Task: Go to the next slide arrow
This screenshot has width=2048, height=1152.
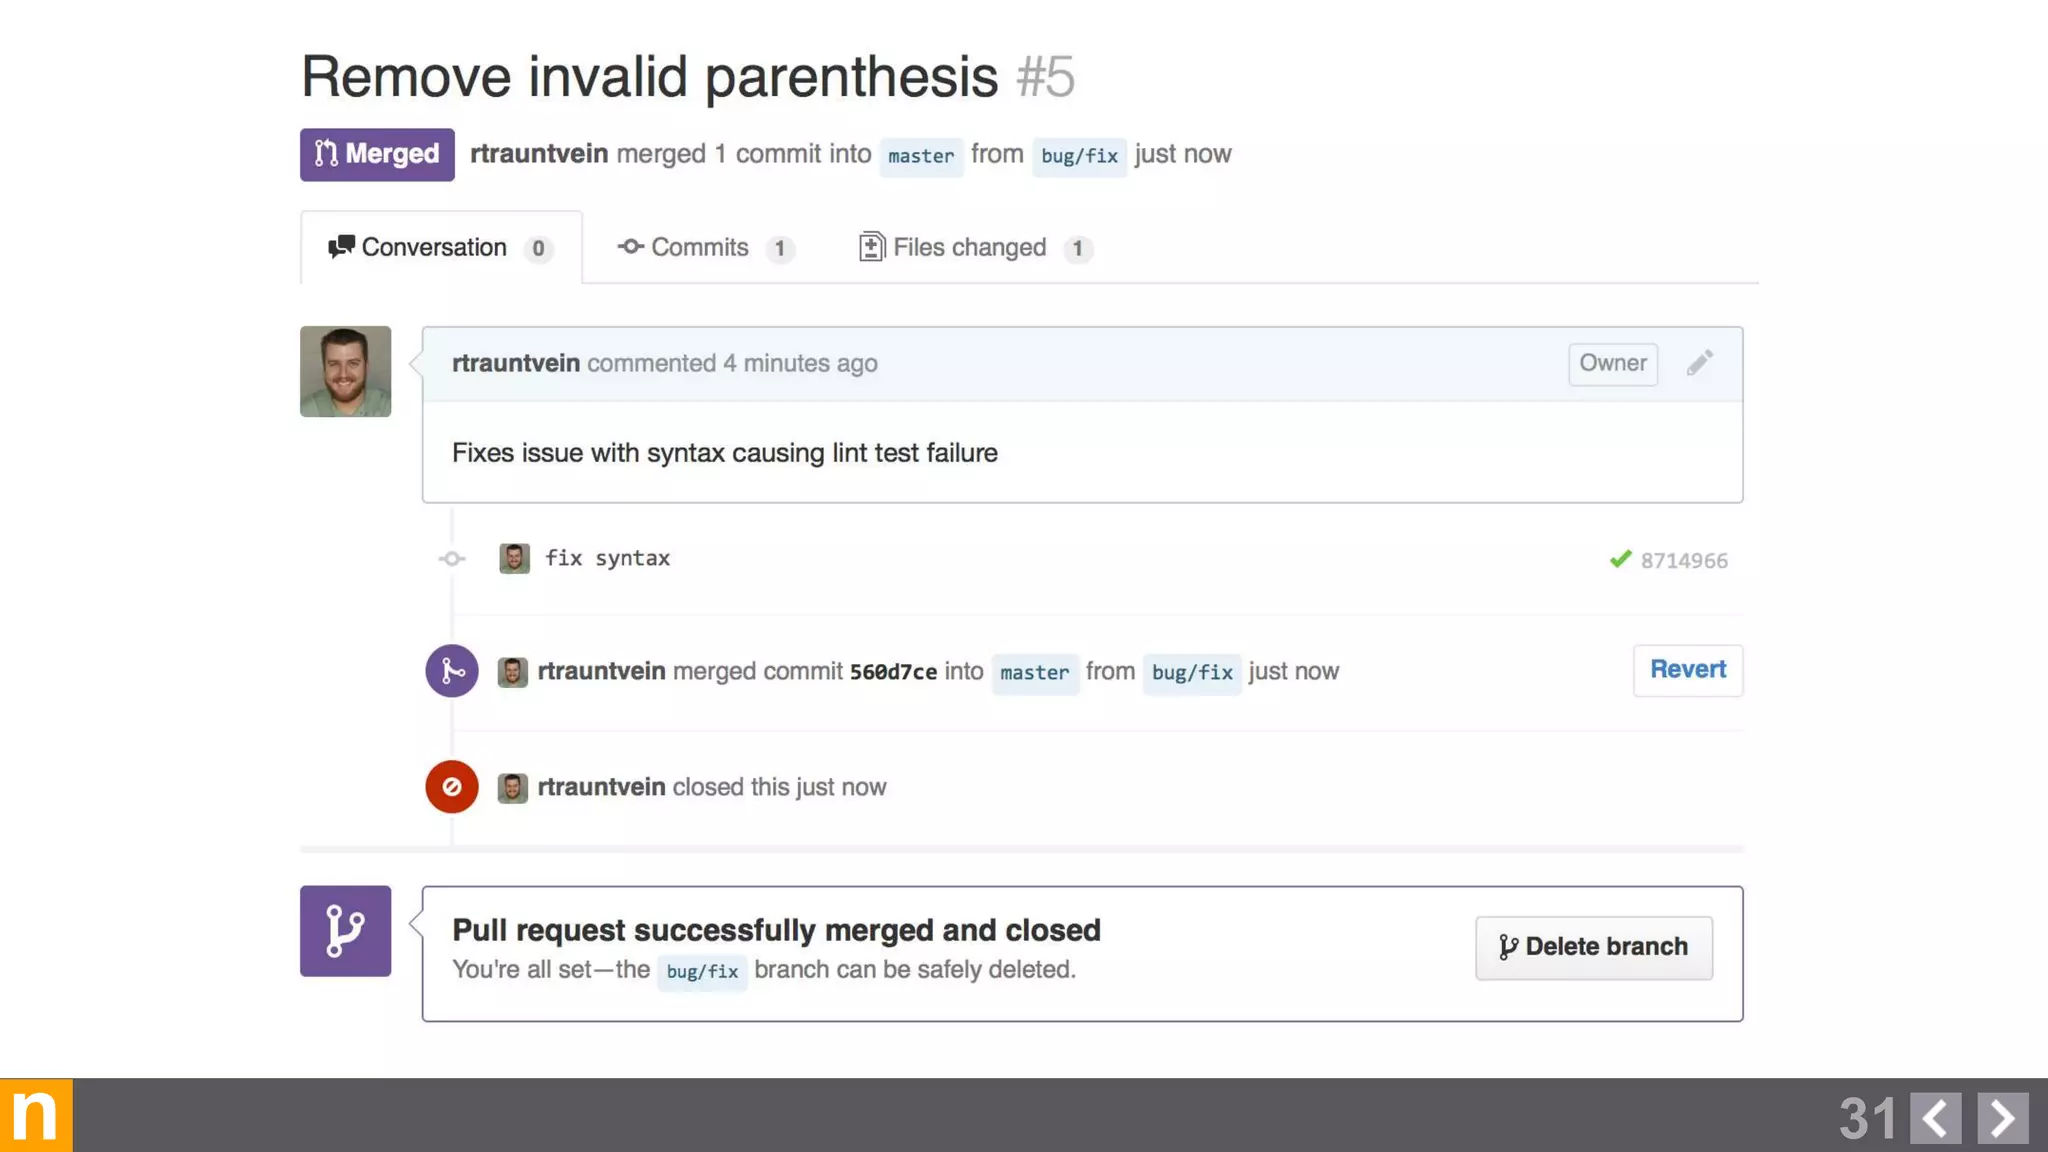Action: 2002,1118
